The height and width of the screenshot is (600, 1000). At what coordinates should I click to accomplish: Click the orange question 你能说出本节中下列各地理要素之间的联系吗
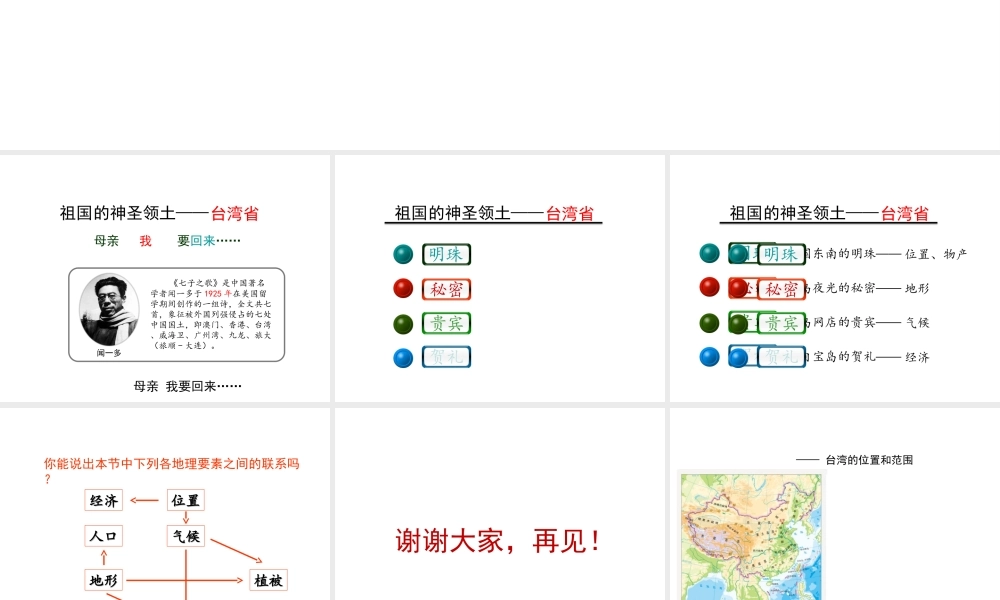[x=171, y=470]
